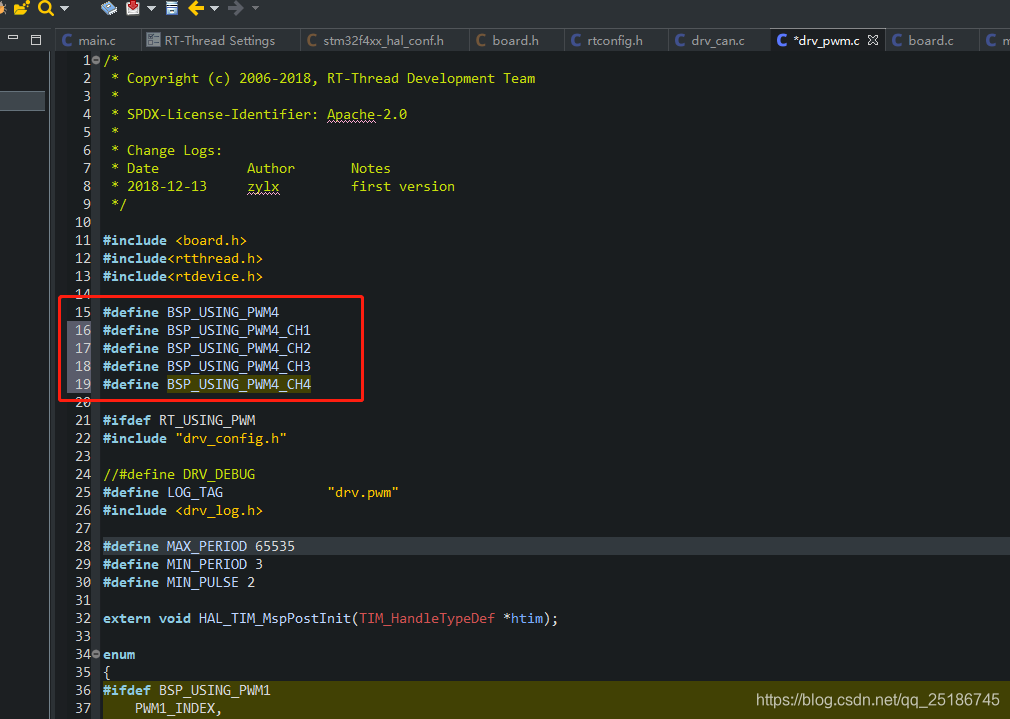Close the drv_pwm.c editor tab
Image resolution: width=1010 pixels, height=719 pixels.
[872, 40]
